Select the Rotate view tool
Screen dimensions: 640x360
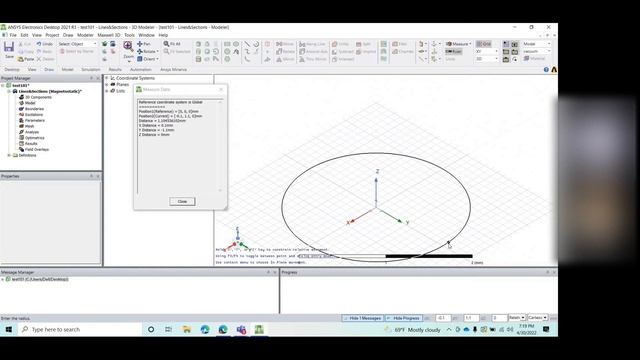146,51
